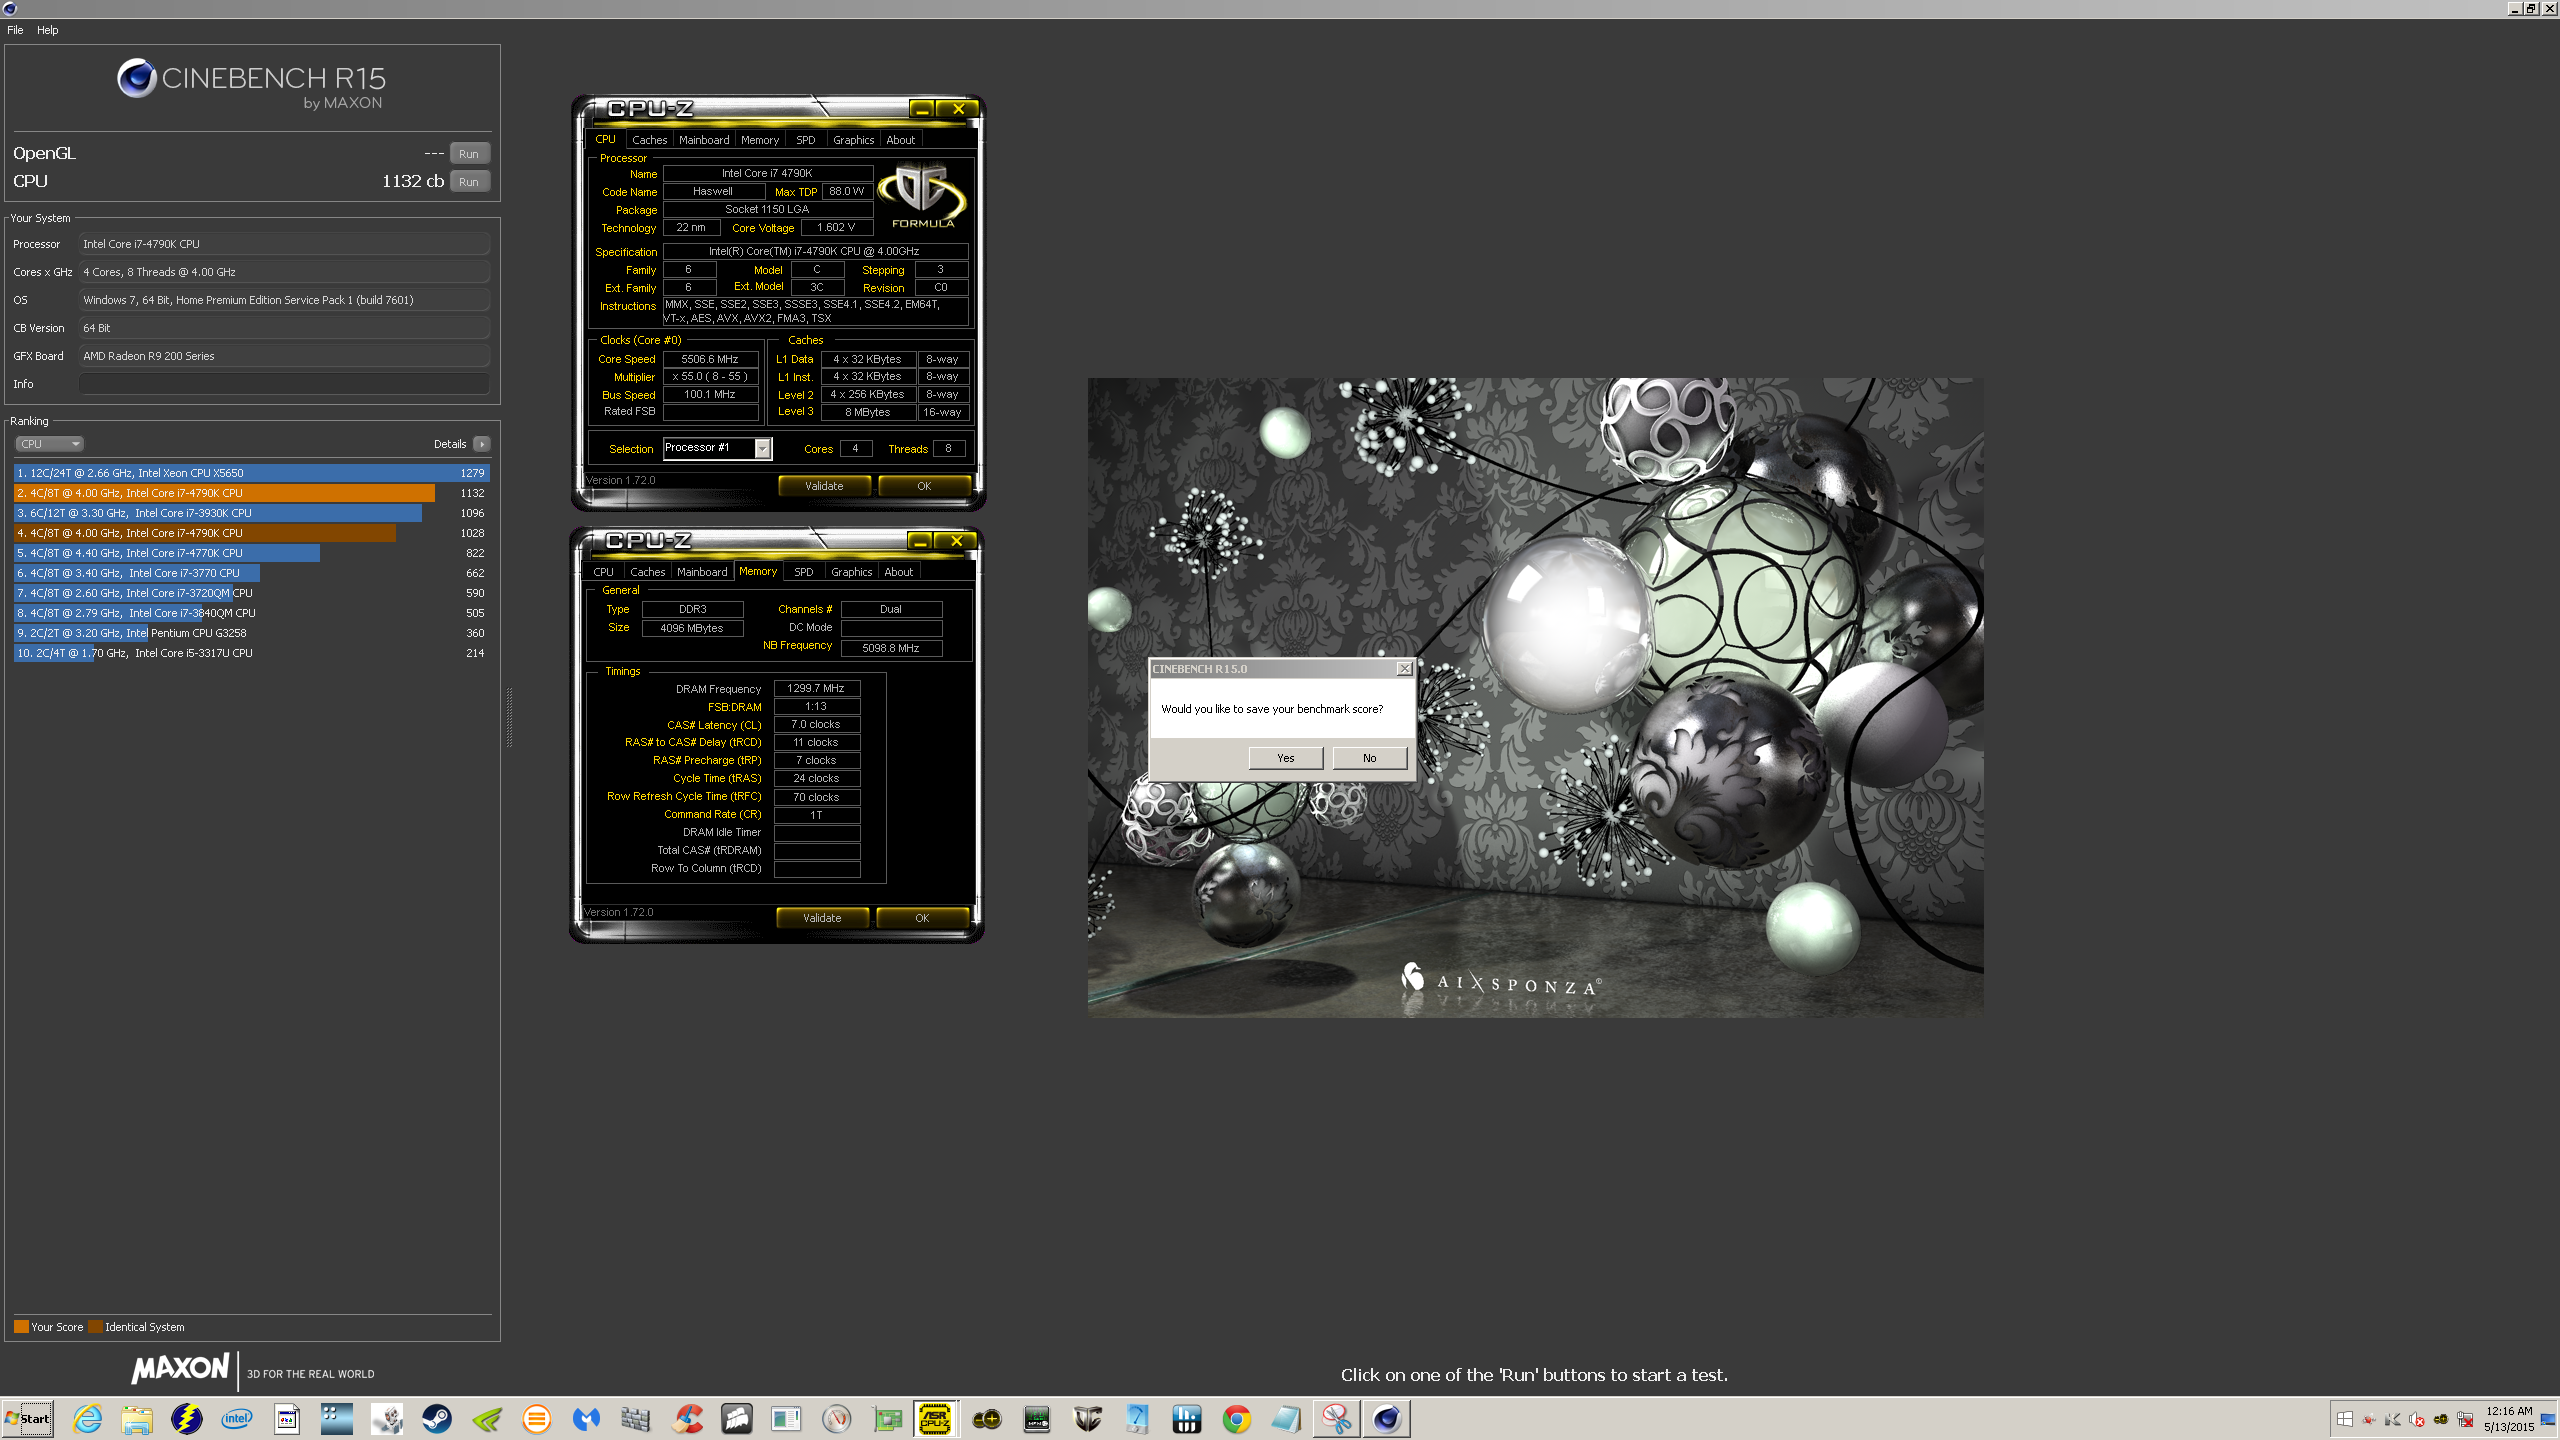Run the CPU benchmark
The image size is (2560, 1440).
click(x=469, y=182)
